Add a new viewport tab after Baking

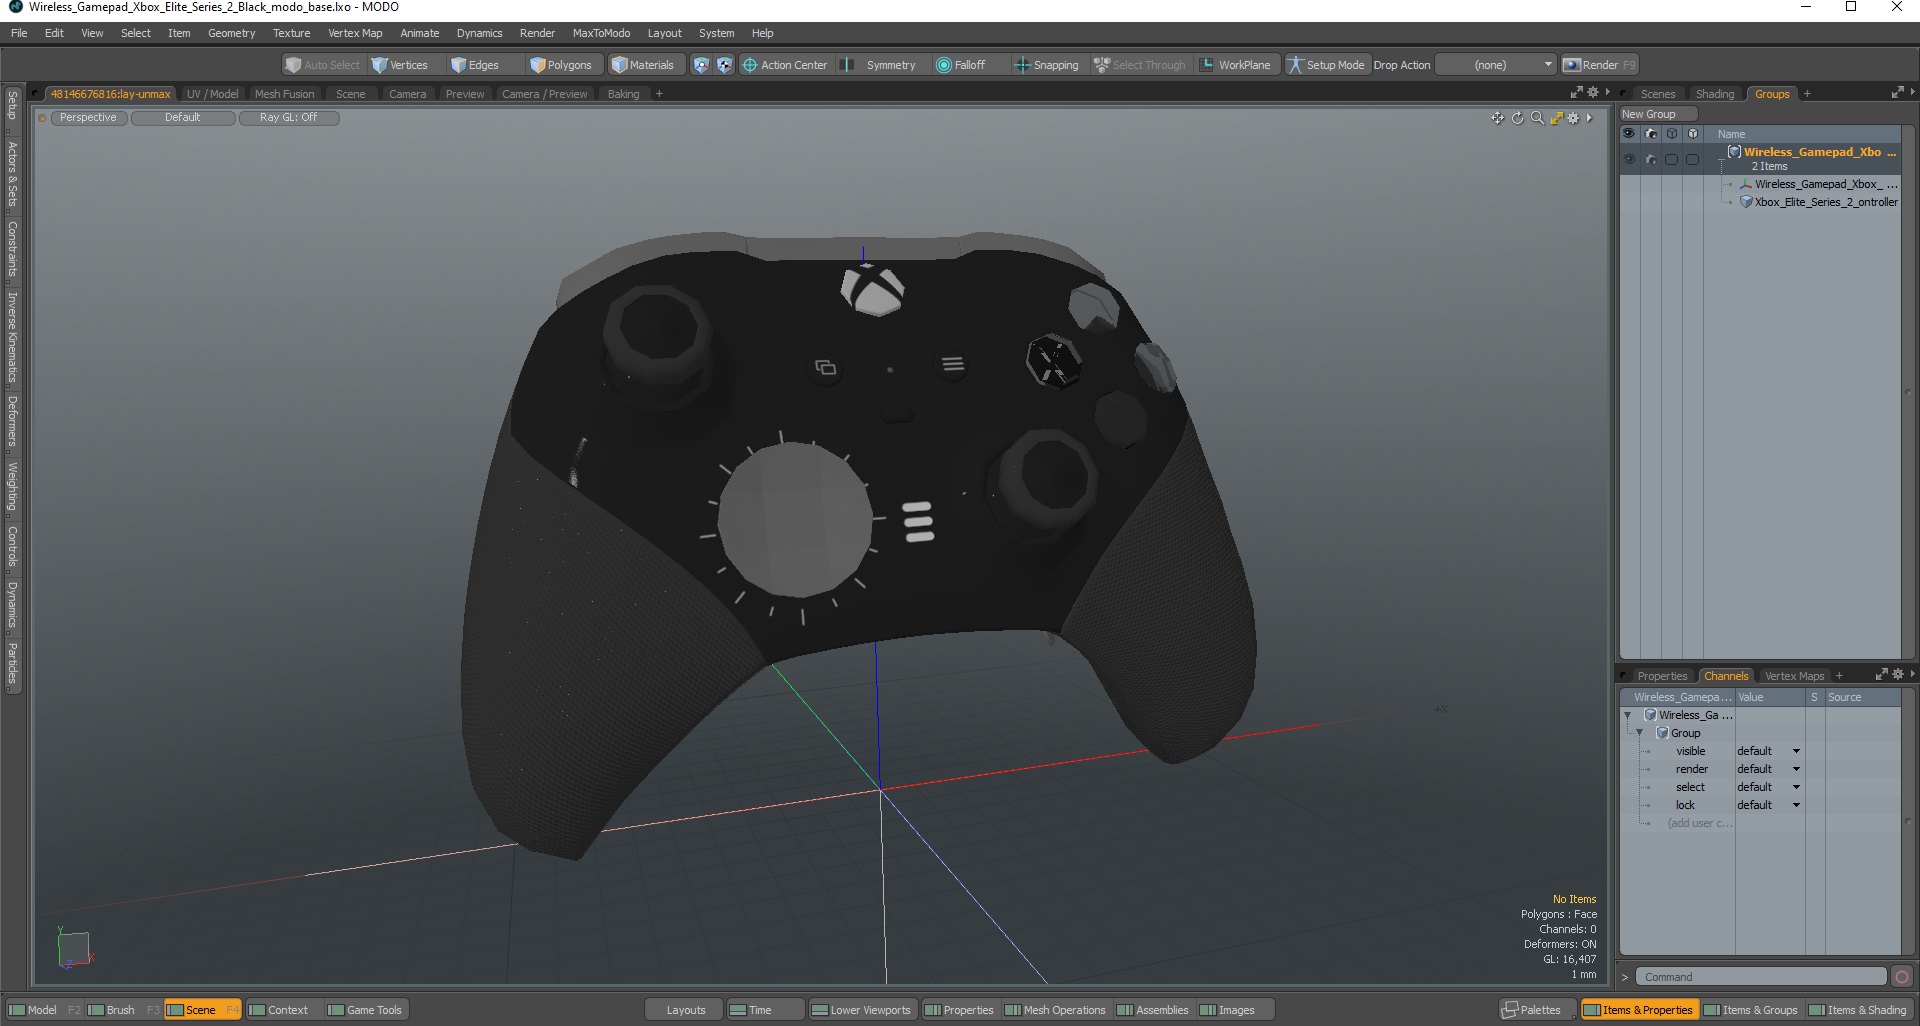coord(659,94)
